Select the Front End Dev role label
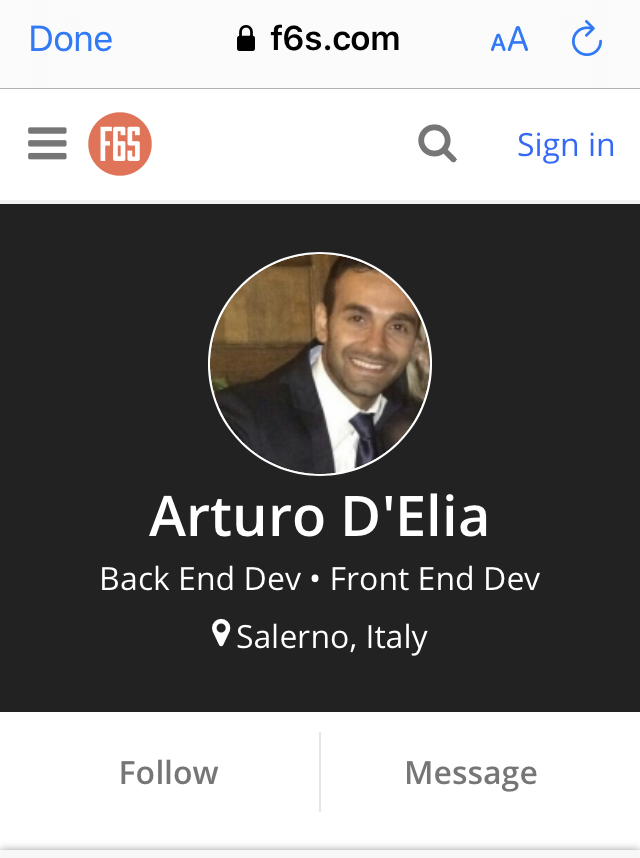Image resolution: width=640 pixels, height=858 pixels. pos(435,579)
